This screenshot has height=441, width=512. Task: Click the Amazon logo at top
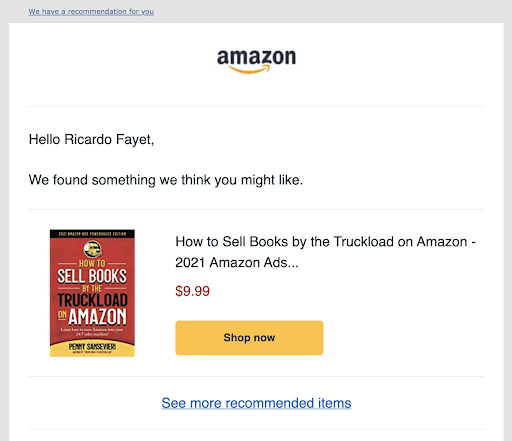pos(256,61)
